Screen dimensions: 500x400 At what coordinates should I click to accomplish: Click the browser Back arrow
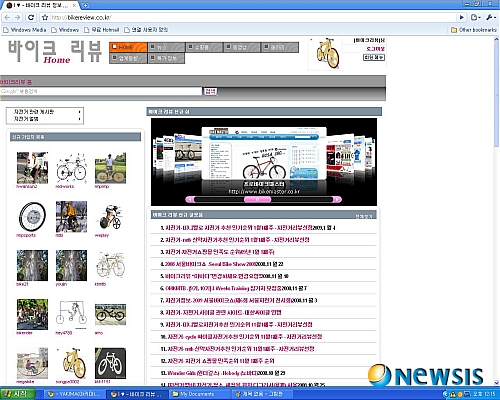click(7, 17)
